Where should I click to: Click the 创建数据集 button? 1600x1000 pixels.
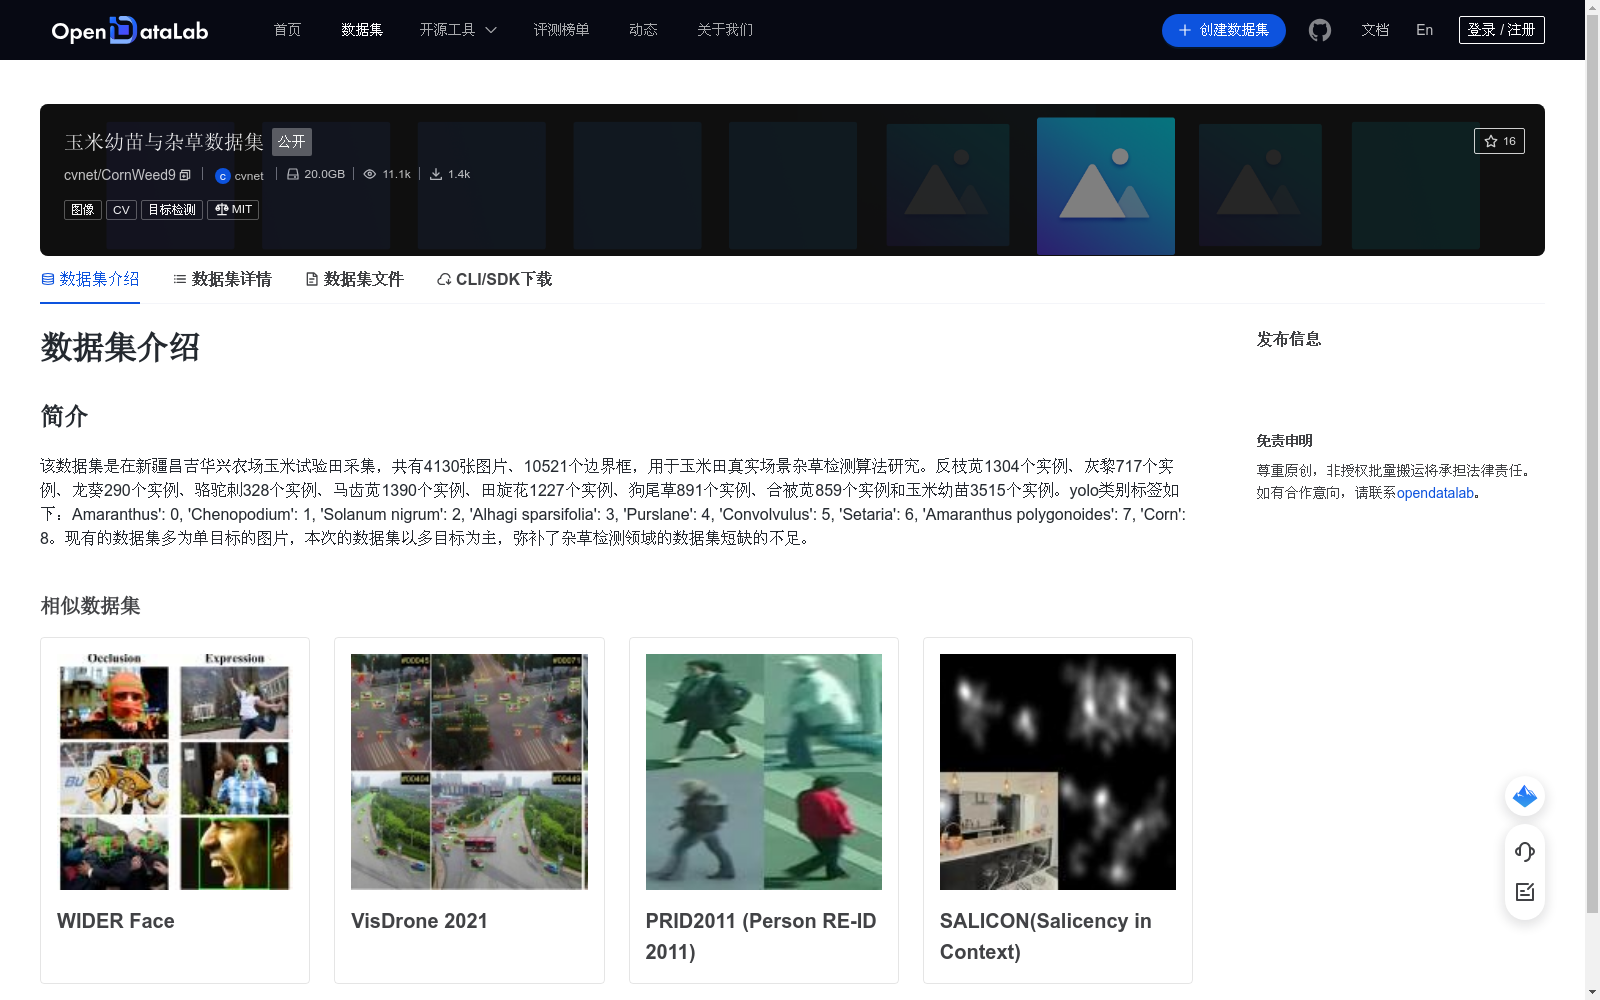pyautogui.click(x=1223, y=30)
